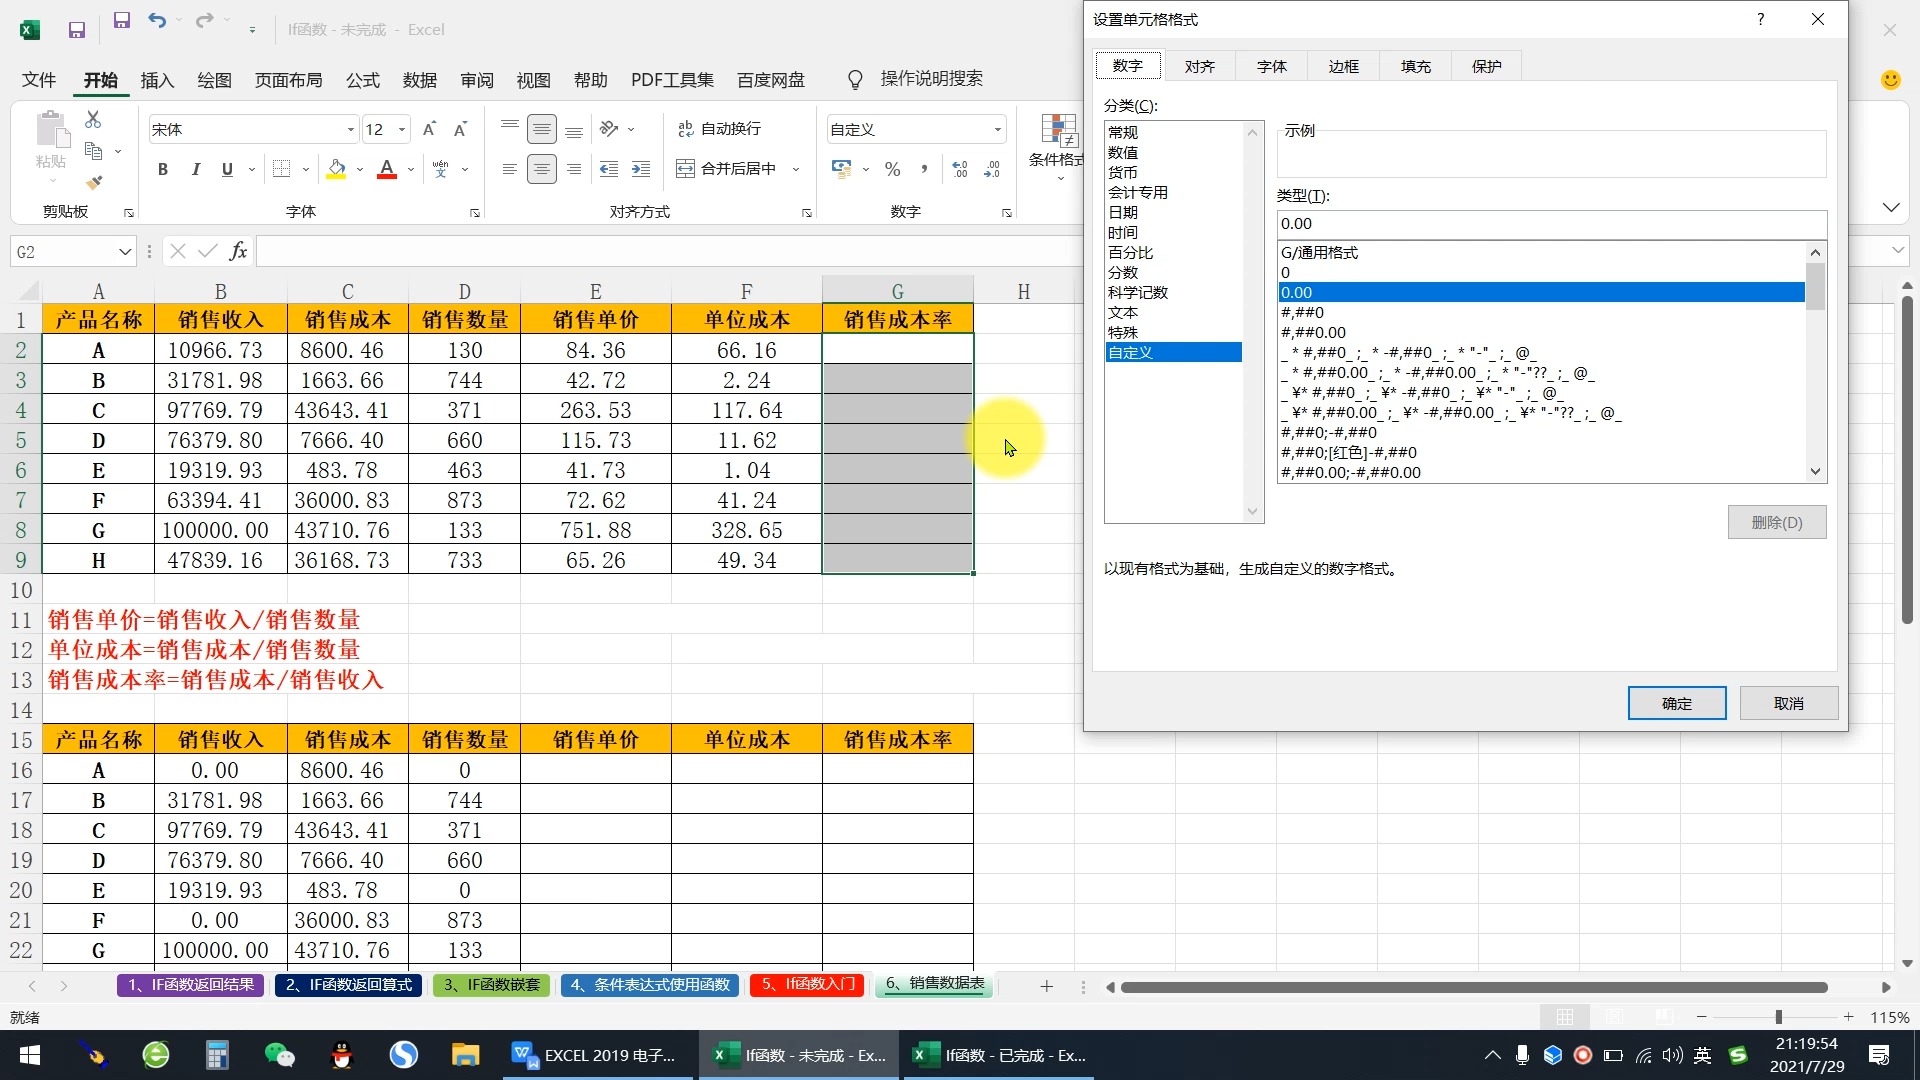
Task: Click the Type field containing 0.00
Action: pyautogui.click(x=1550, y=223)
